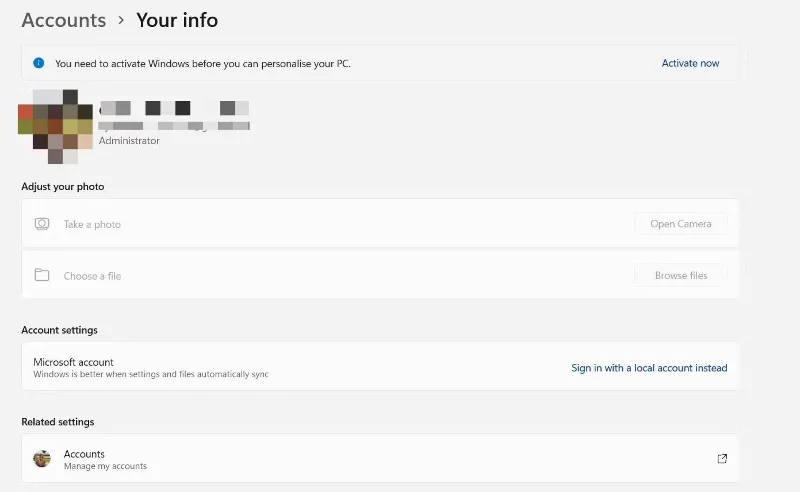Click the 'Account settings' heading

(x=59, y=330)
